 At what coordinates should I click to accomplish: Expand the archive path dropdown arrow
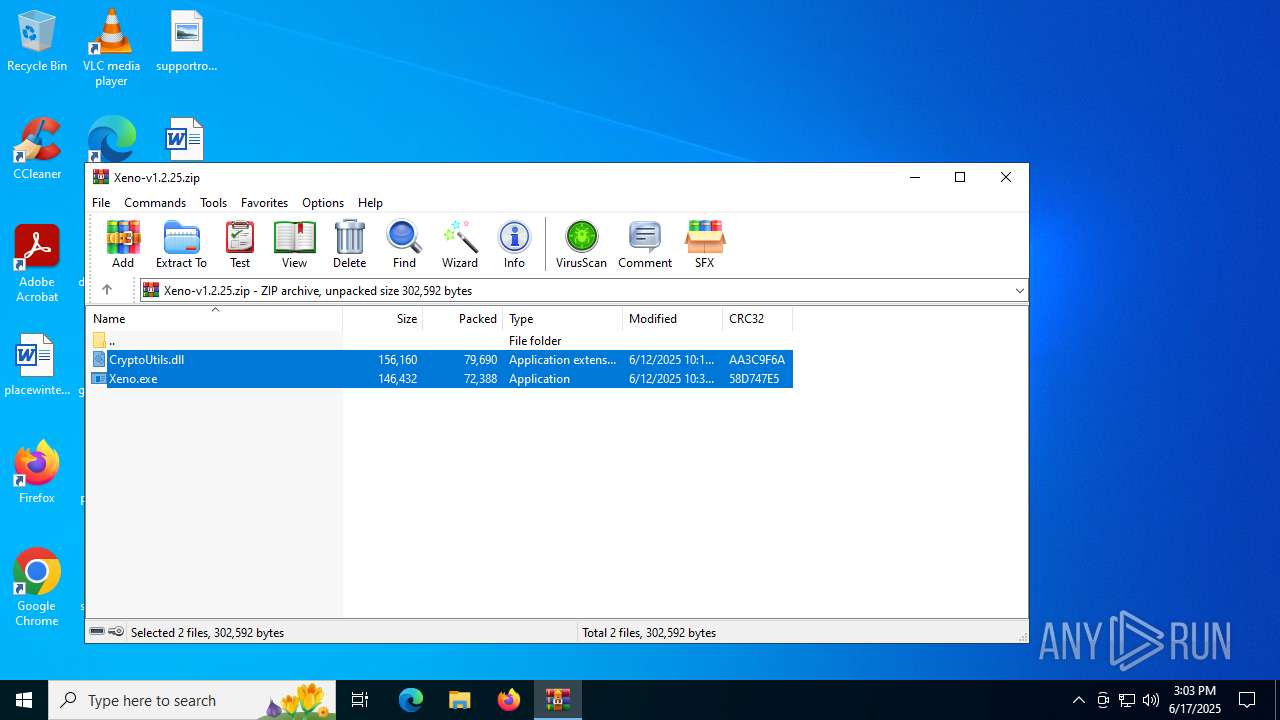pos(1019,291)
